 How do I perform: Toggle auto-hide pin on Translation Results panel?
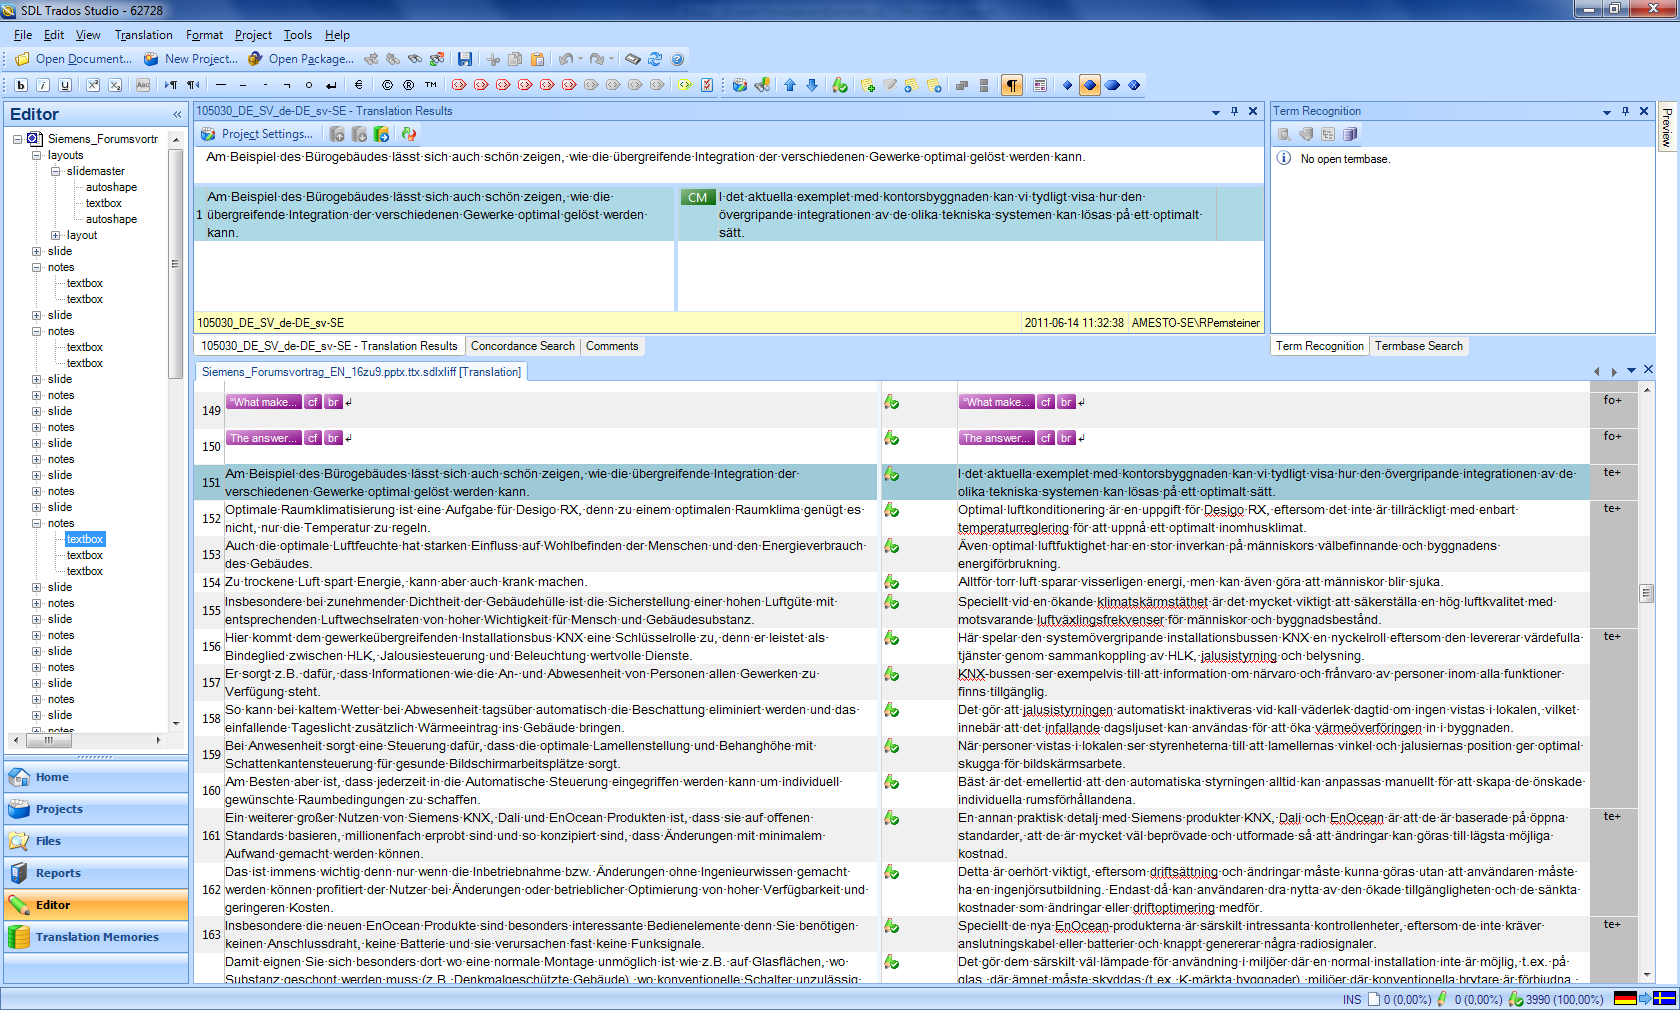click(1234, 111)
